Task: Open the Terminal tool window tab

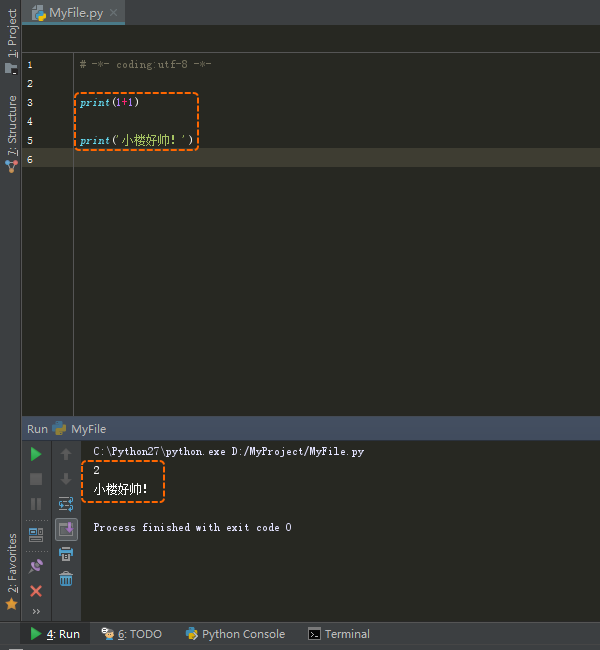Action: (339, 634)
